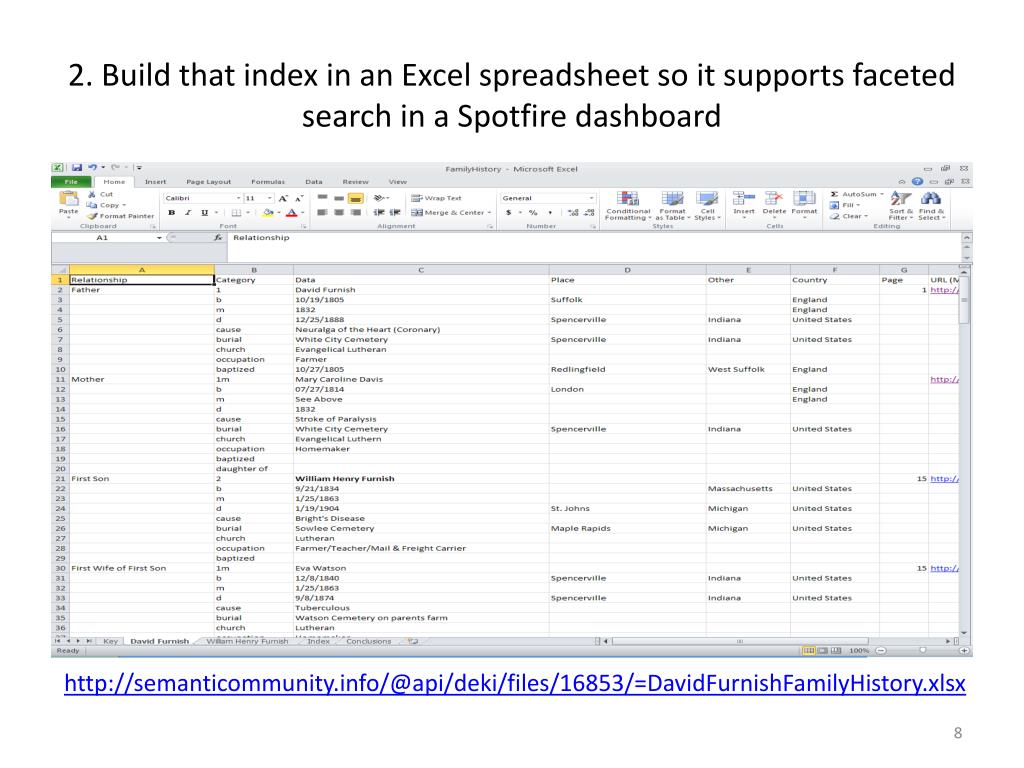The image size is (1024, 768).
Task: Click the Undo arrow icon
Action: coord(93,168)
